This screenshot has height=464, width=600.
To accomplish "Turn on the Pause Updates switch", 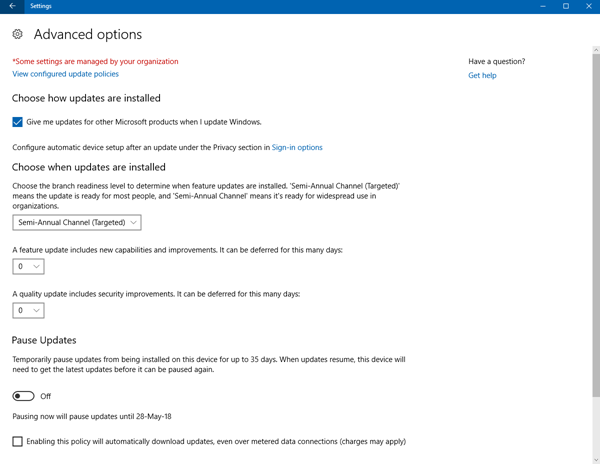I will (23, 396).
